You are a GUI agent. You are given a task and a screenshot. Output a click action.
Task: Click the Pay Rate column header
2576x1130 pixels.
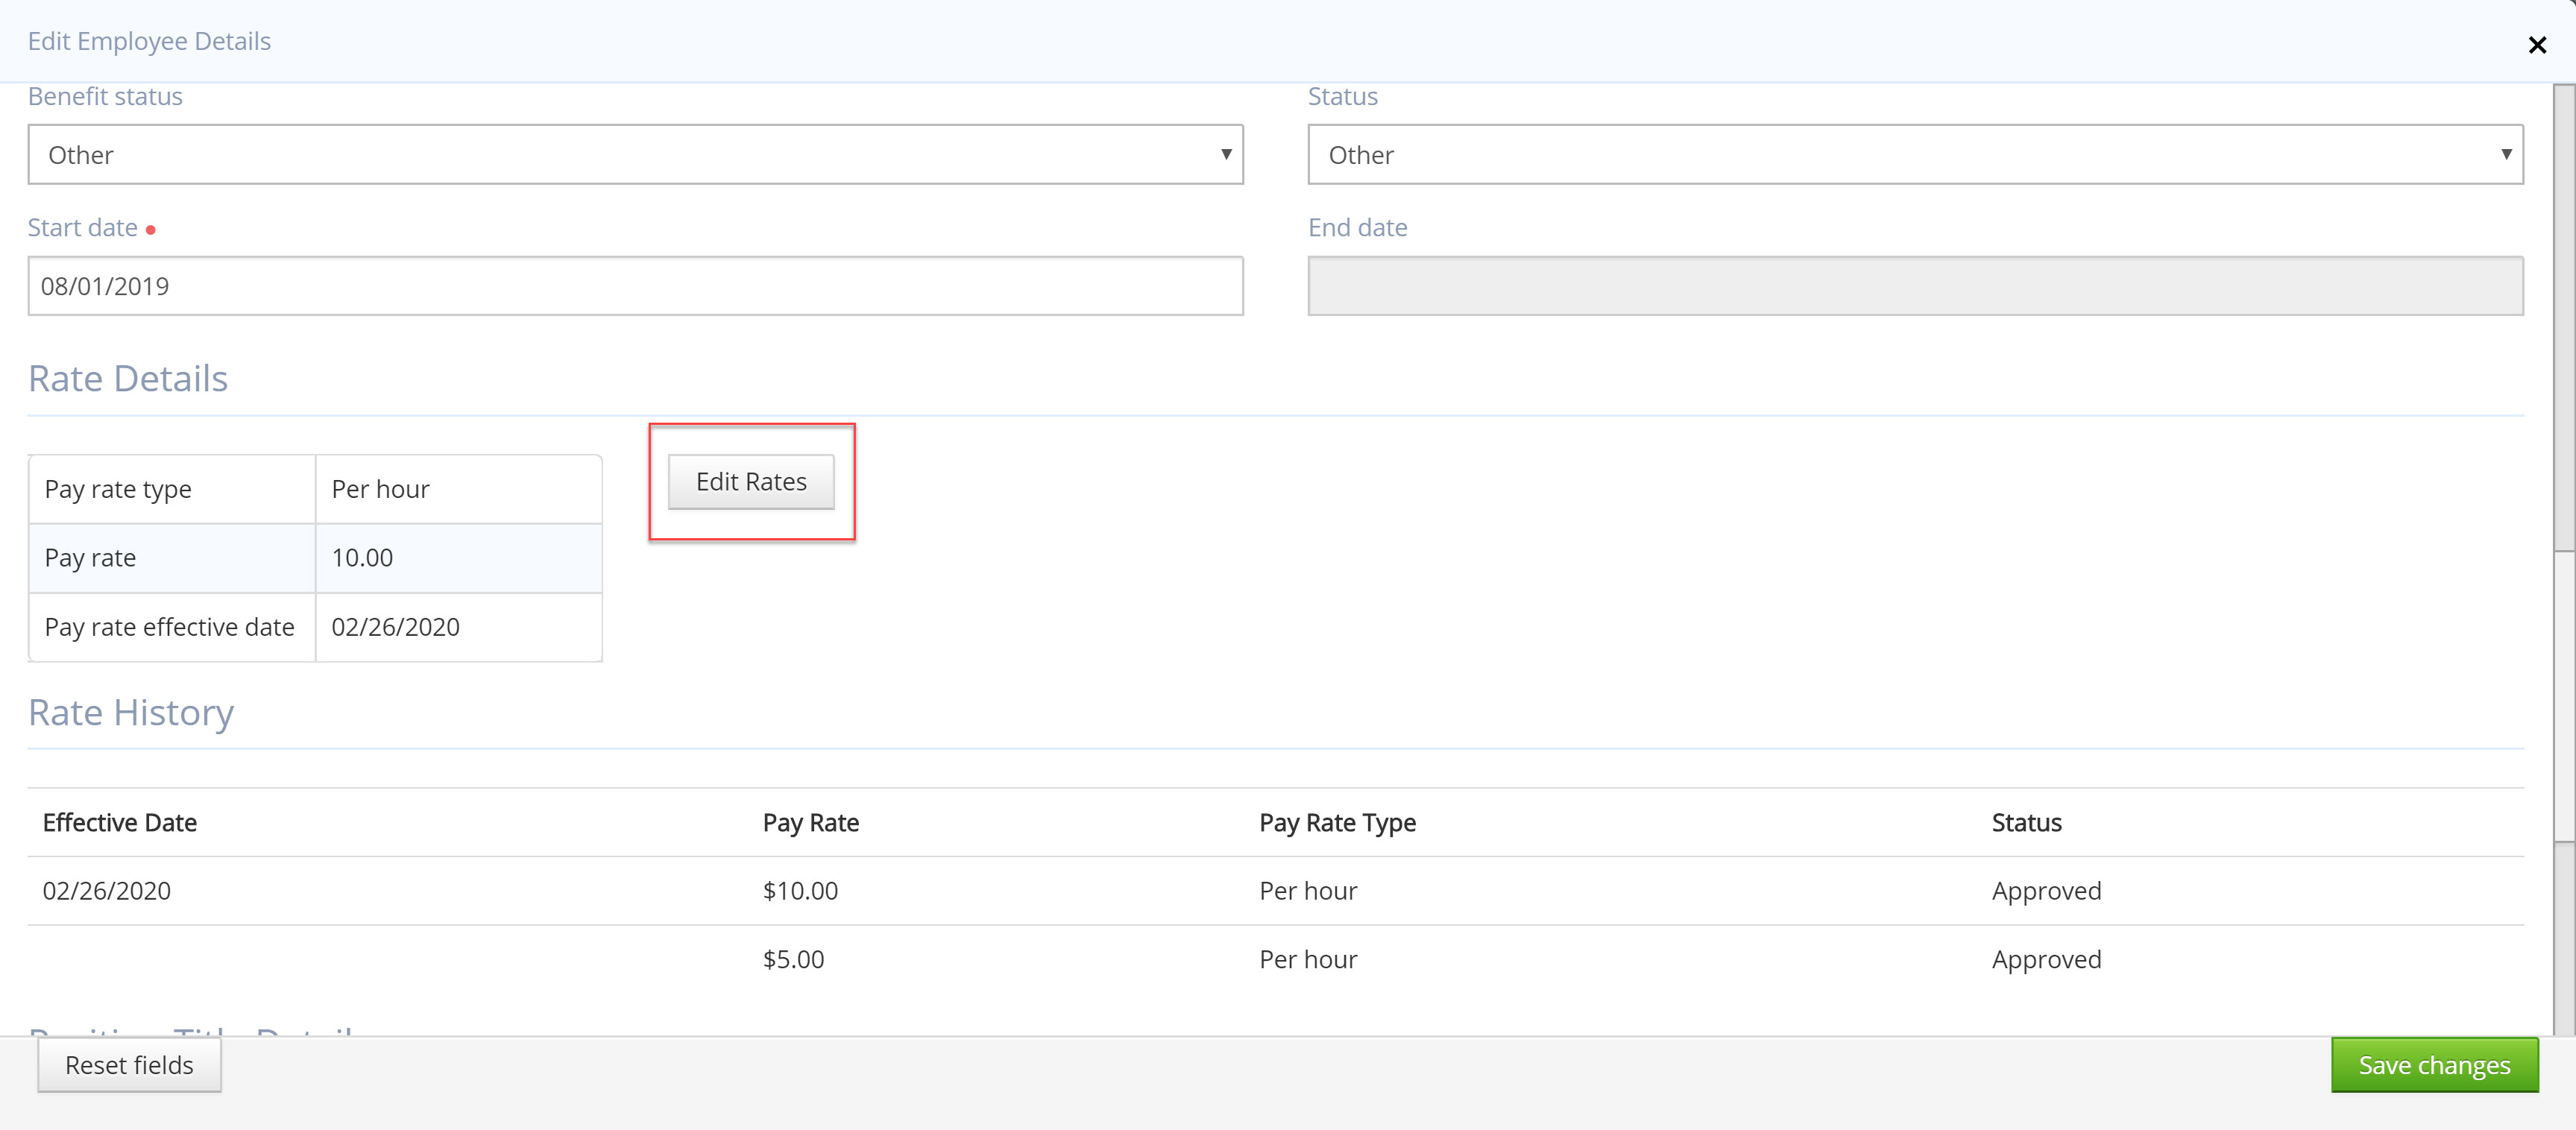[x=810, y=822]
